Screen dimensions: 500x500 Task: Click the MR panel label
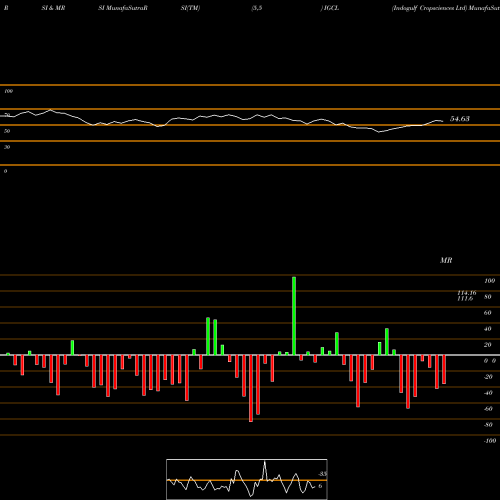coord(446,260)
